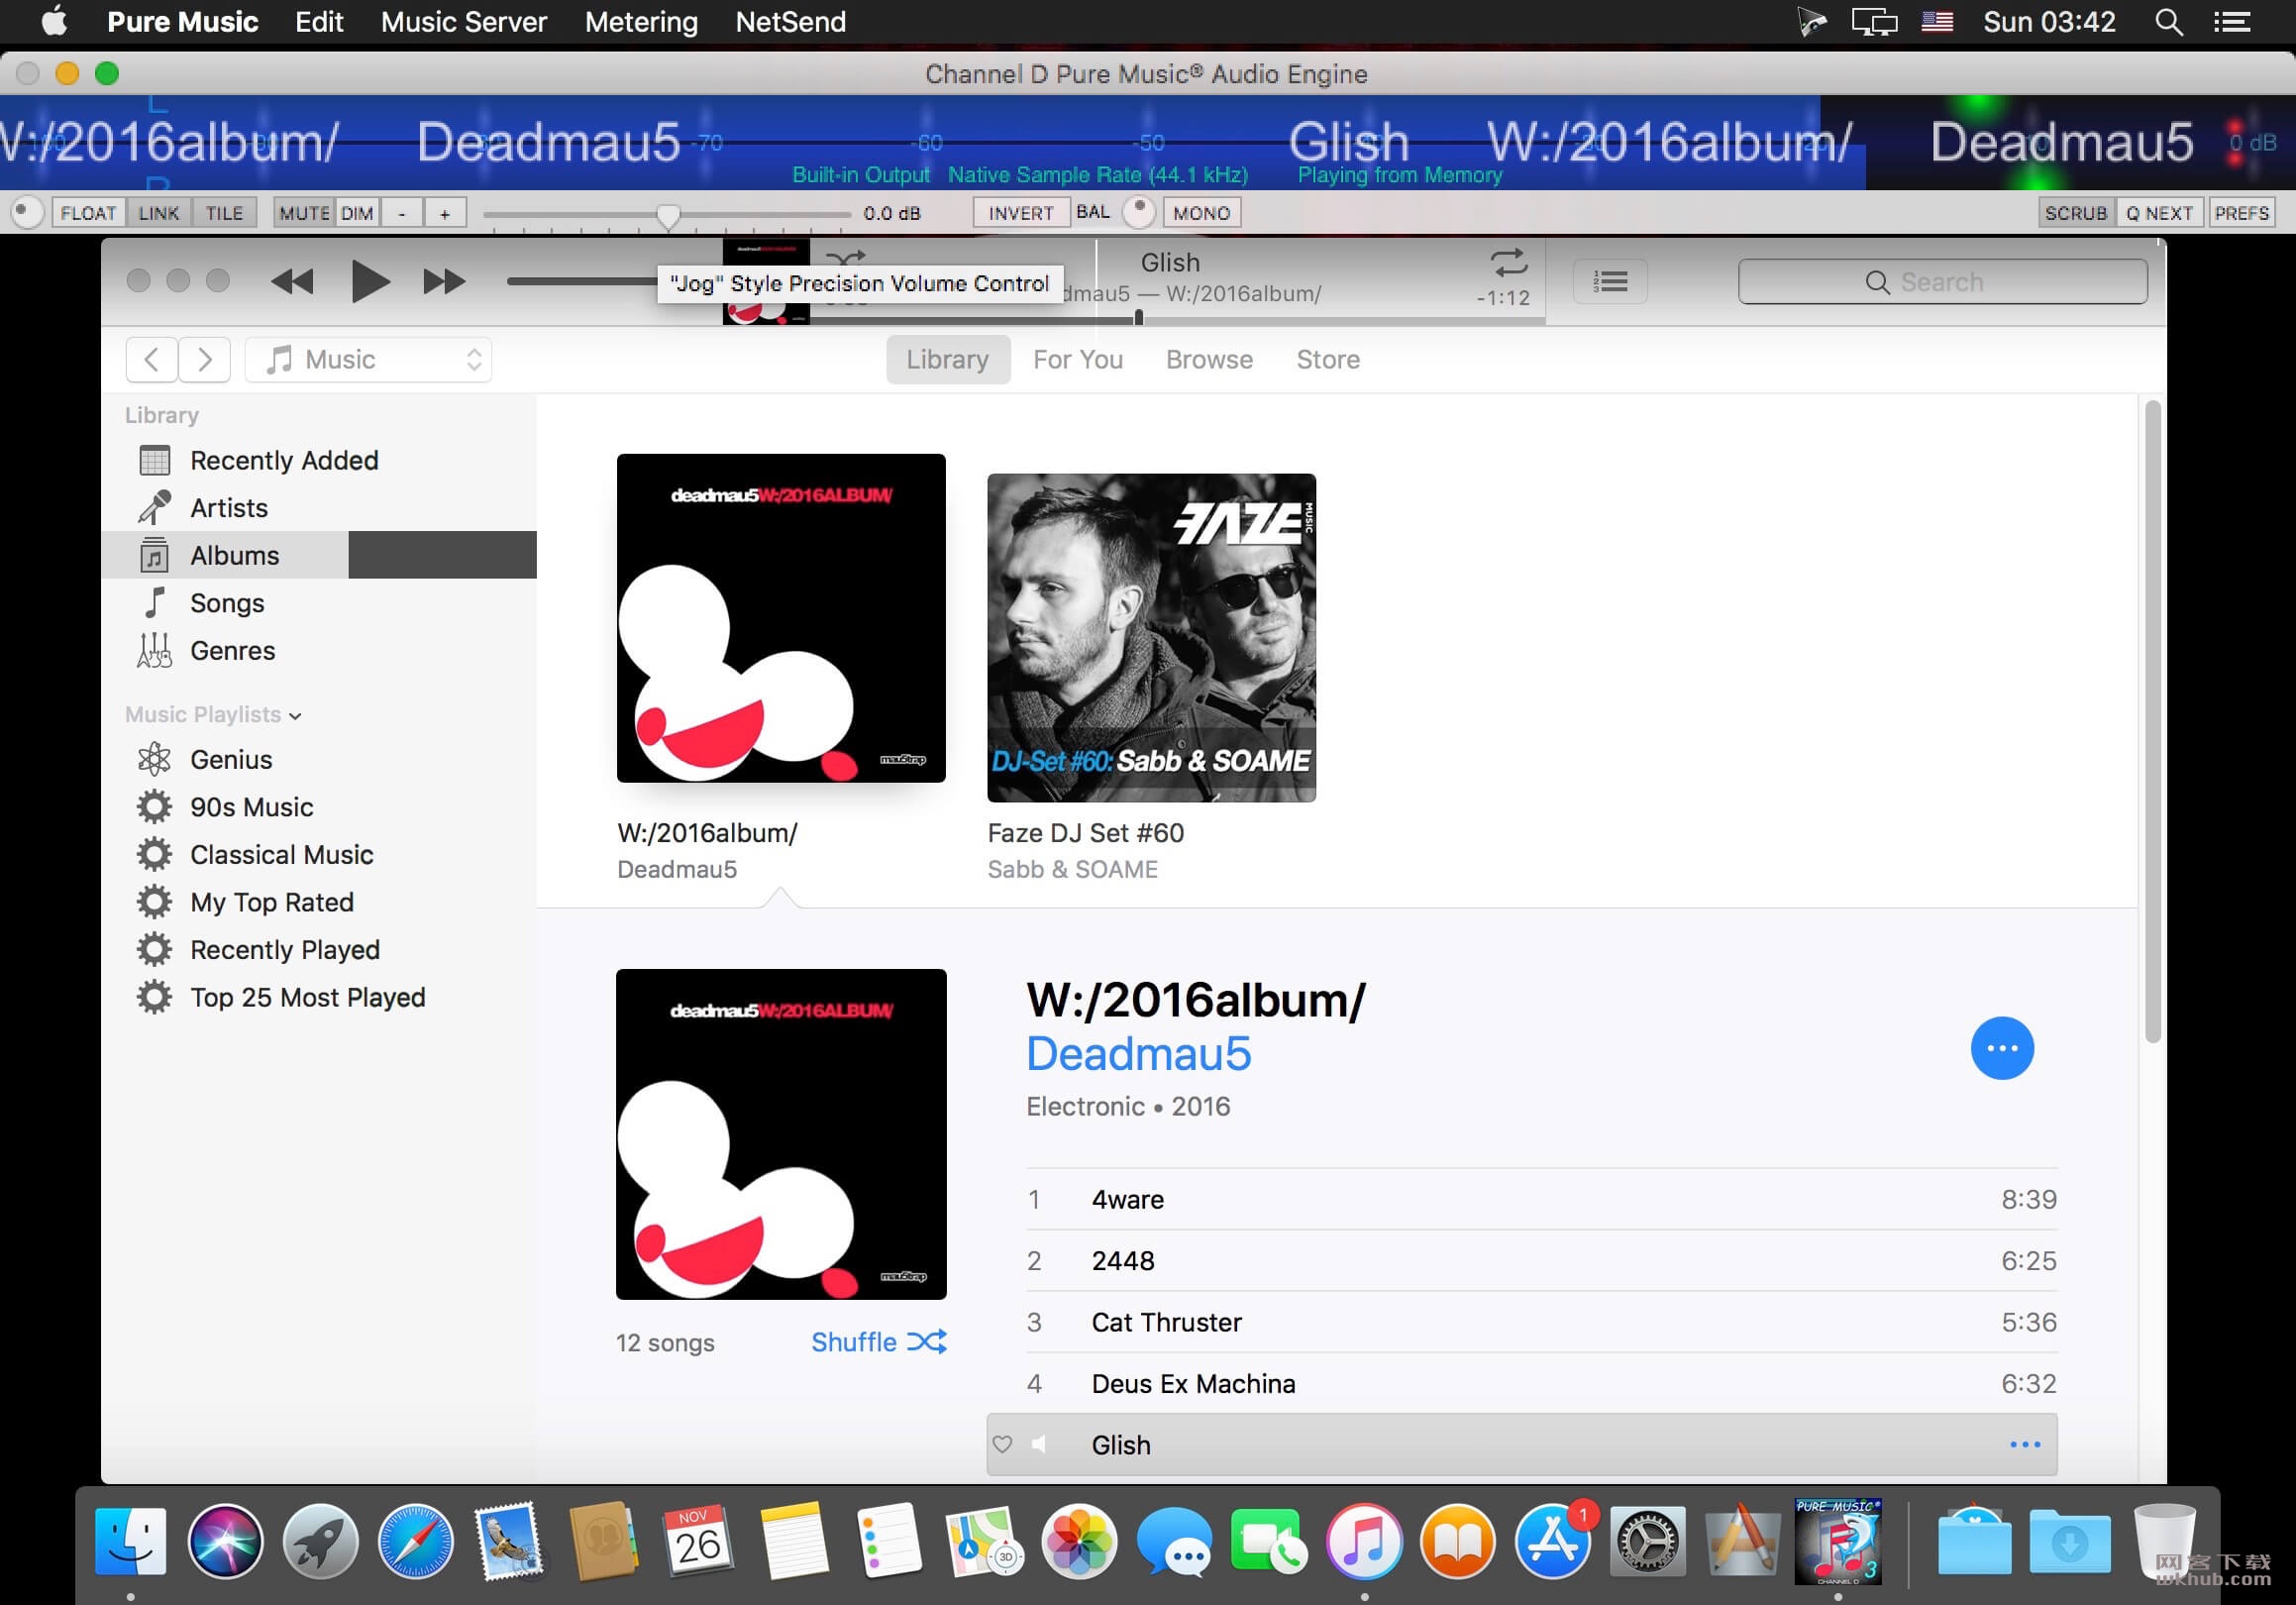2296x1605 pixels.
Task: Go forward with the right chevron
Action: (x=205, y=359)
